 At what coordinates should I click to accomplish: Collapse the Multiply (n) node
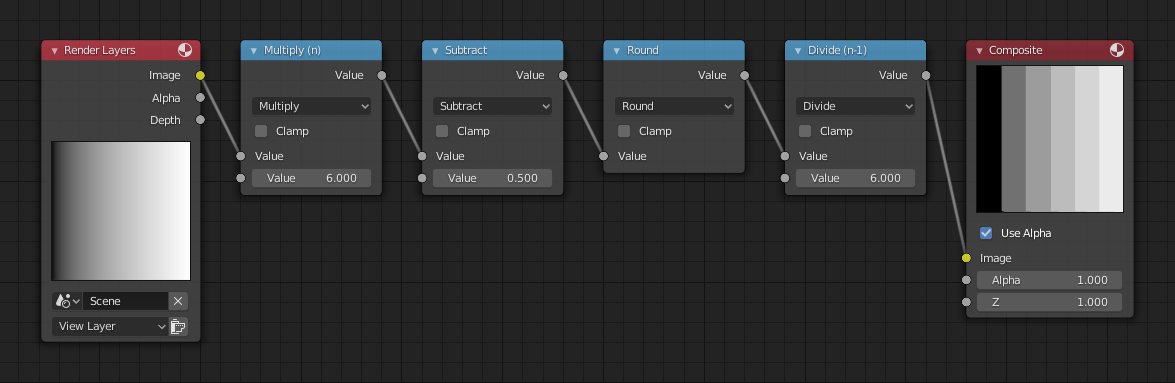coord(254,51)
